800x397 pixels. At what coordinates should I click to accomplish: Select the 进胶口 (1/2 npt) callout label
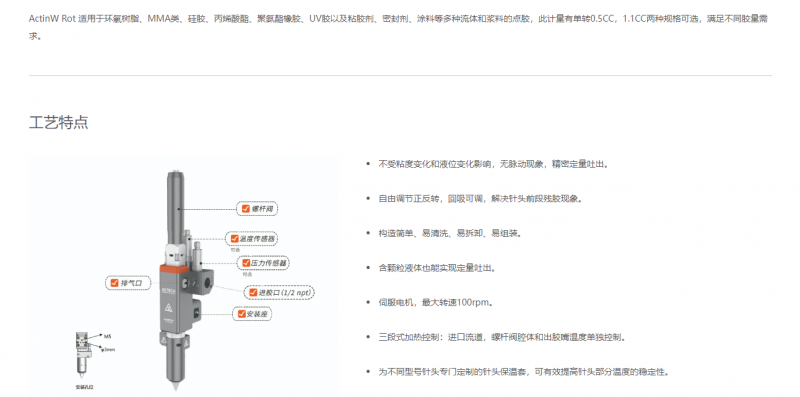[x=279, y=292]
